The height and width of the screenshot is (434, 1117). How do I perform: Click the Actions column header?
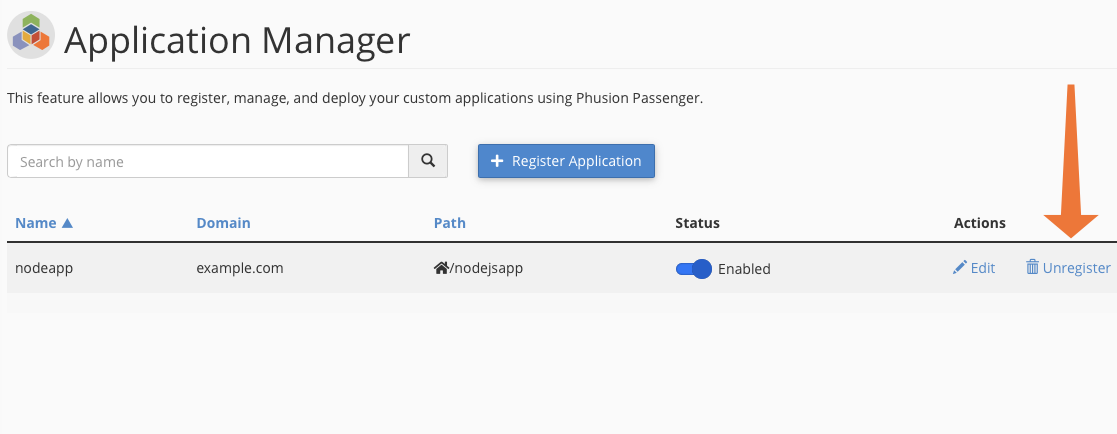pos(979,223)
